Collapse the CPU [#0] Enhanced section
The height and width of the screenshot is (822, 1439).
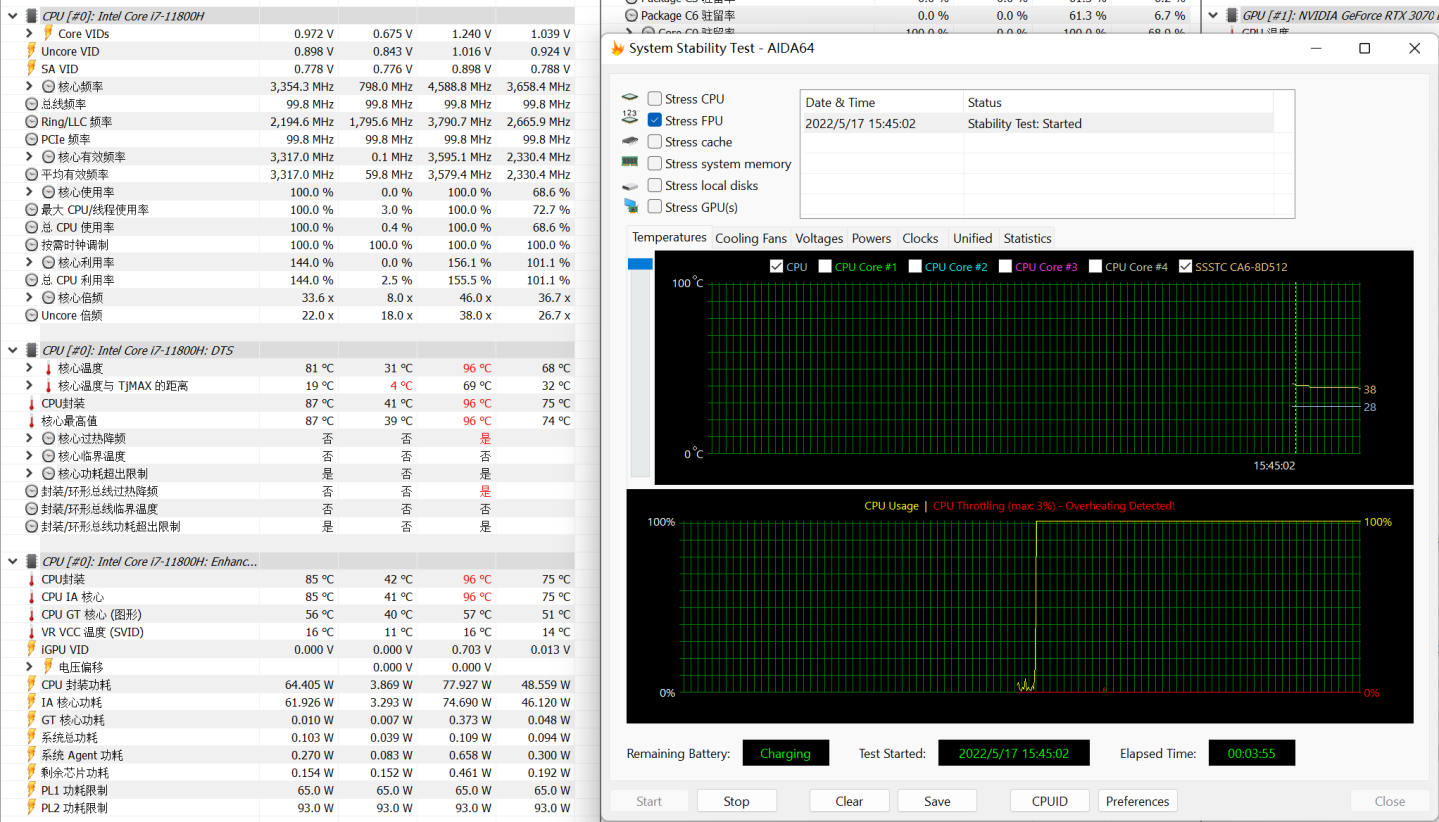coord(13,562)
